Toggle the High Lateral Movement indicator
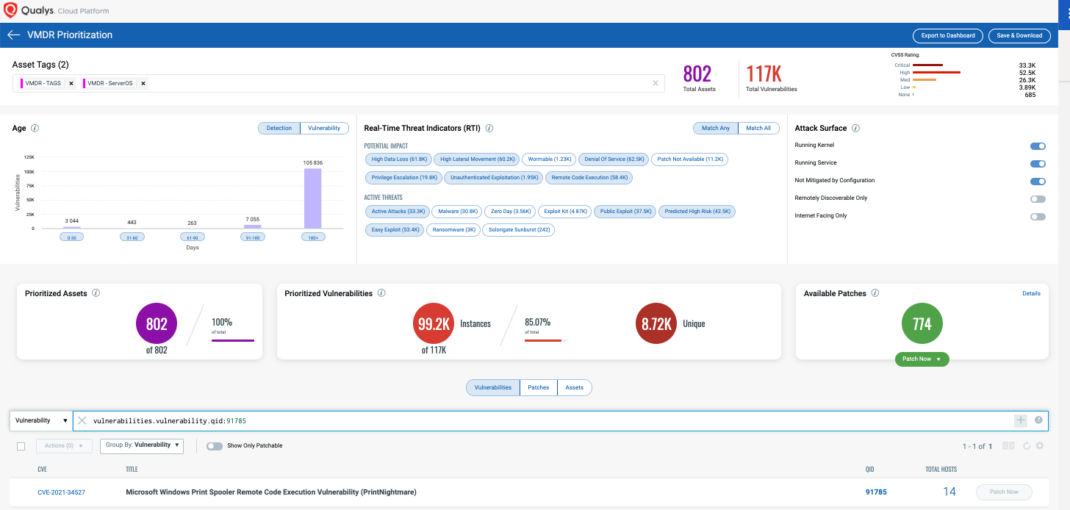This screenshot has width=1070, height=510. tap(477, 159)
